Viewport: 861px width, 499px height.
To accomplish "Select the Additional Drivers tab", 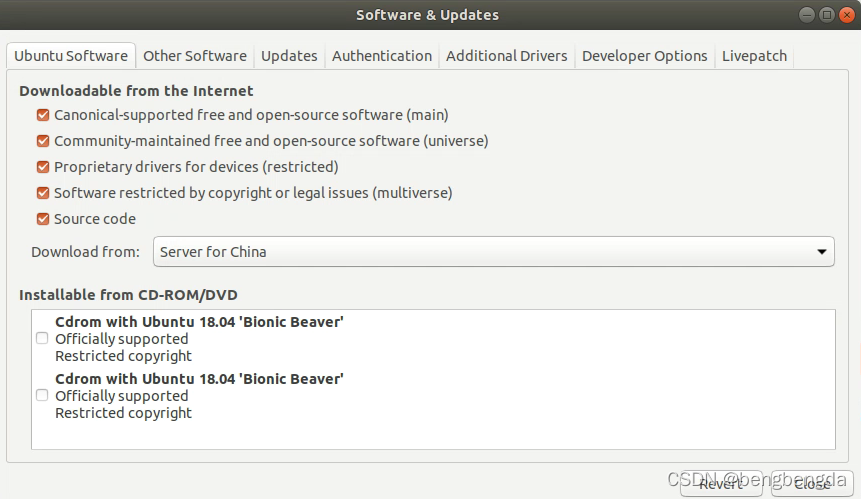I will click(x=506, y=56).
